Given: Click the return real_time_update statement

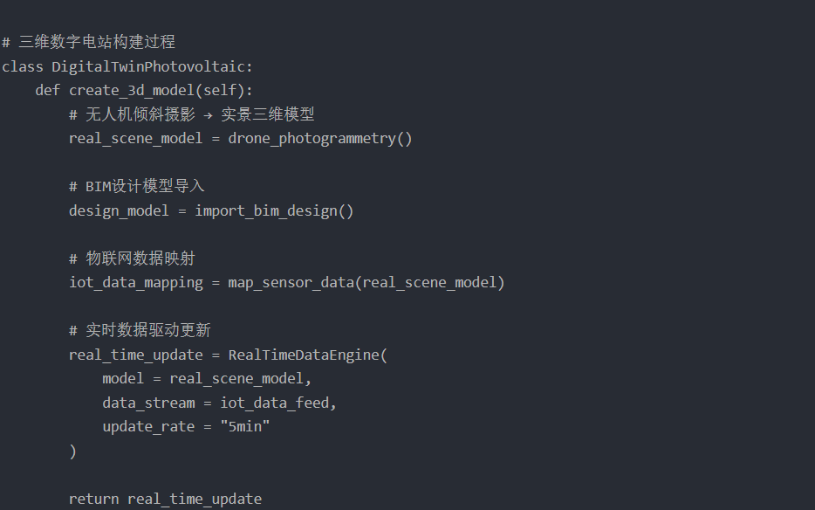Looking at the screenshot, I should coord(165,498).
